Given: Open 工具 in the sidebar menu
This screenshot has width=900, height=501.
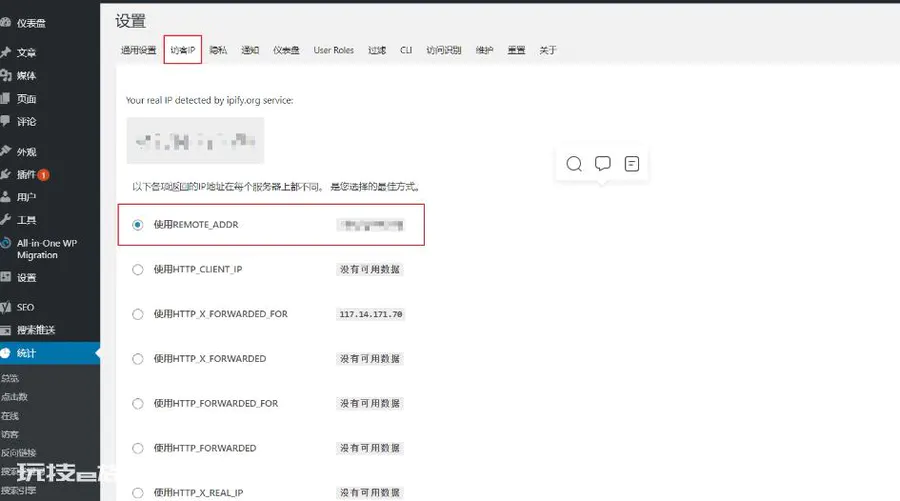Looking at the screenshot, I should tap(26, 220).
